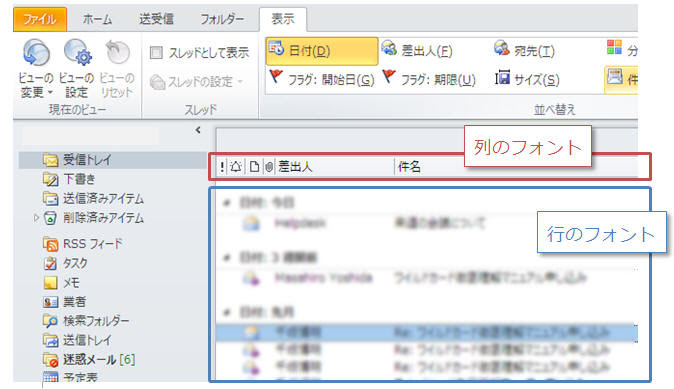The width and height of the screenshot is (674, 389).
Task: Open the ファイル tab
Action: point(40,19)
